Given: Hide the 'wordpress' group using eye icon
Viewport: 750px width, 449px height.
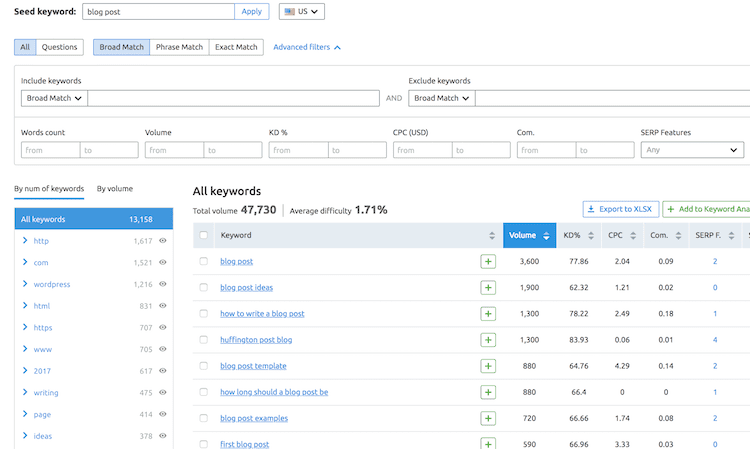Looking at the screenshot, I should [163, 284].
